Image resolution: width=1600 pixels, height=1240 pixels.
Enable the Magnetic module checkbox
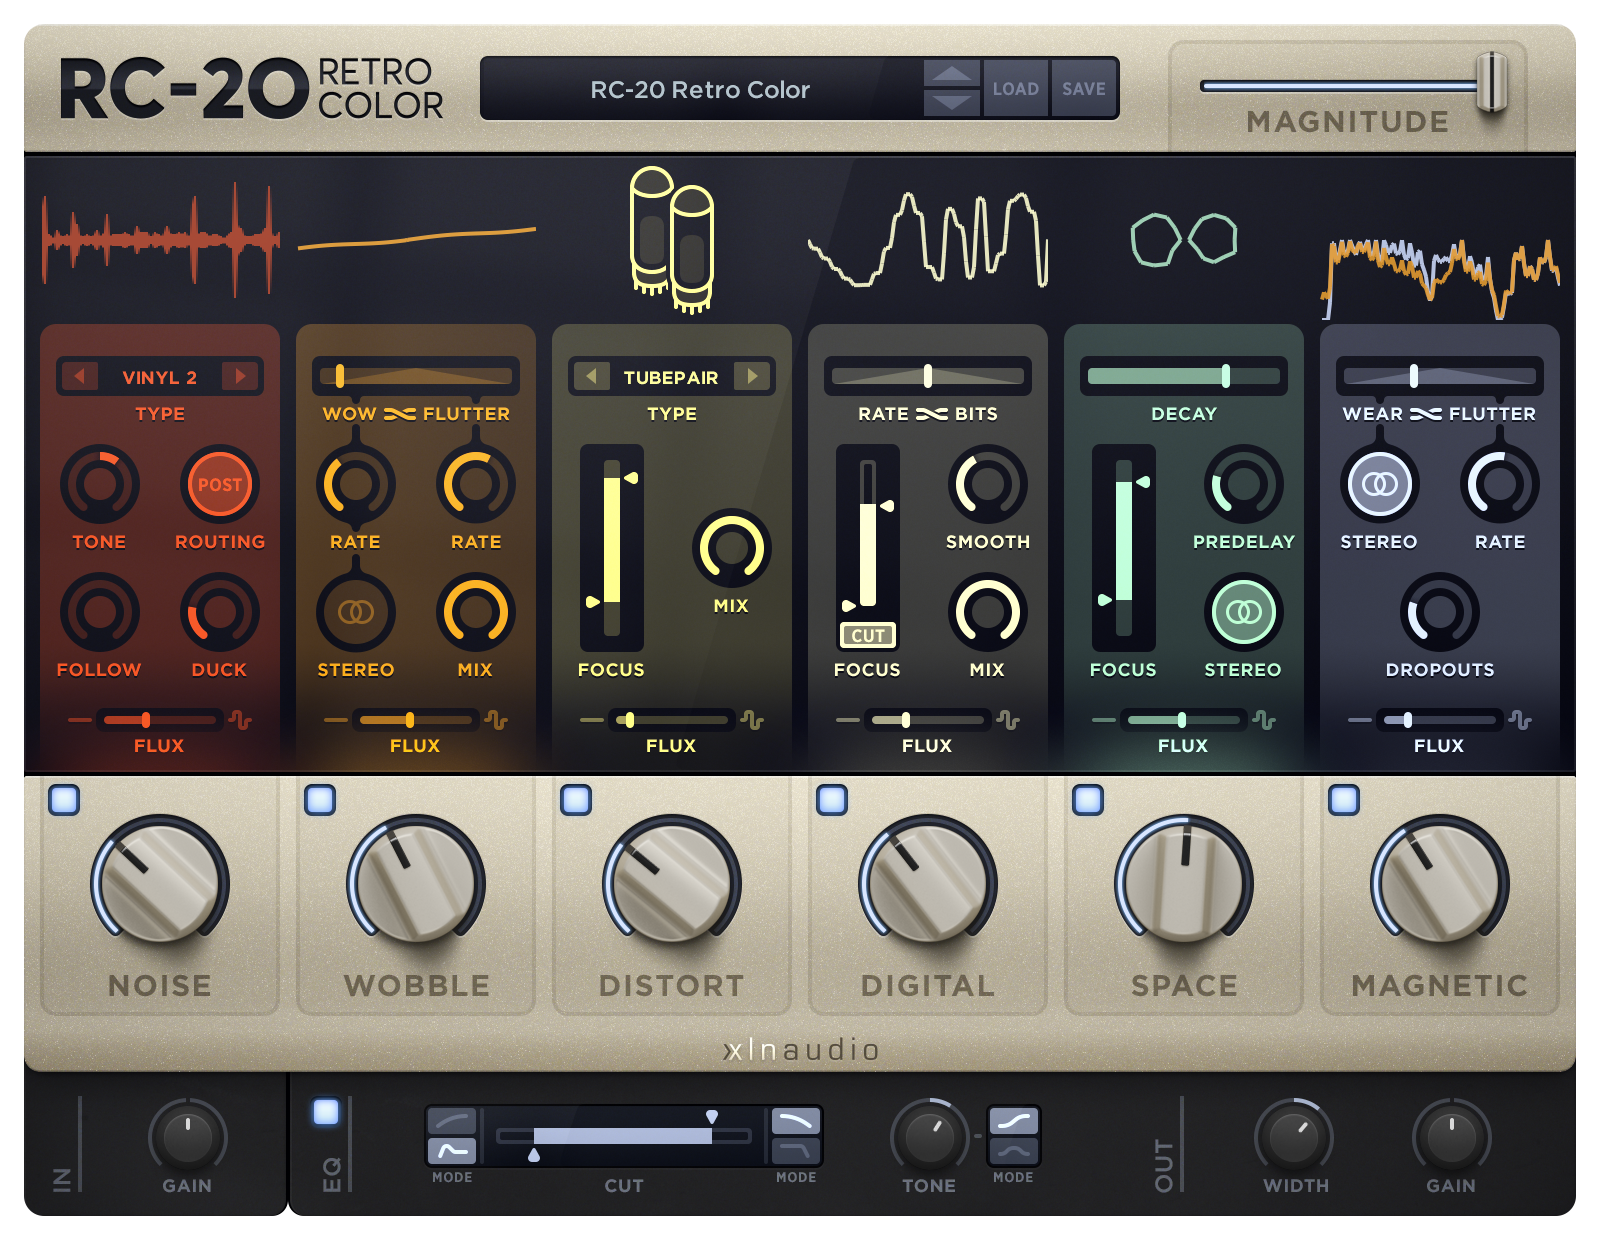coord(1343,798)
